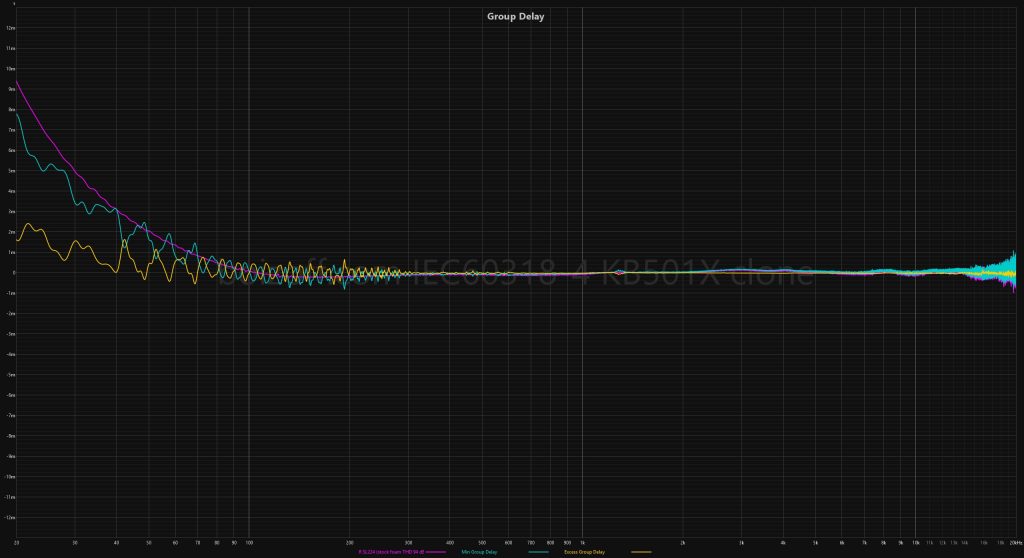This screenshot has height=558, width=1024.
Task: Click the magenta line swatch in legend
Action: coord(435,552)
